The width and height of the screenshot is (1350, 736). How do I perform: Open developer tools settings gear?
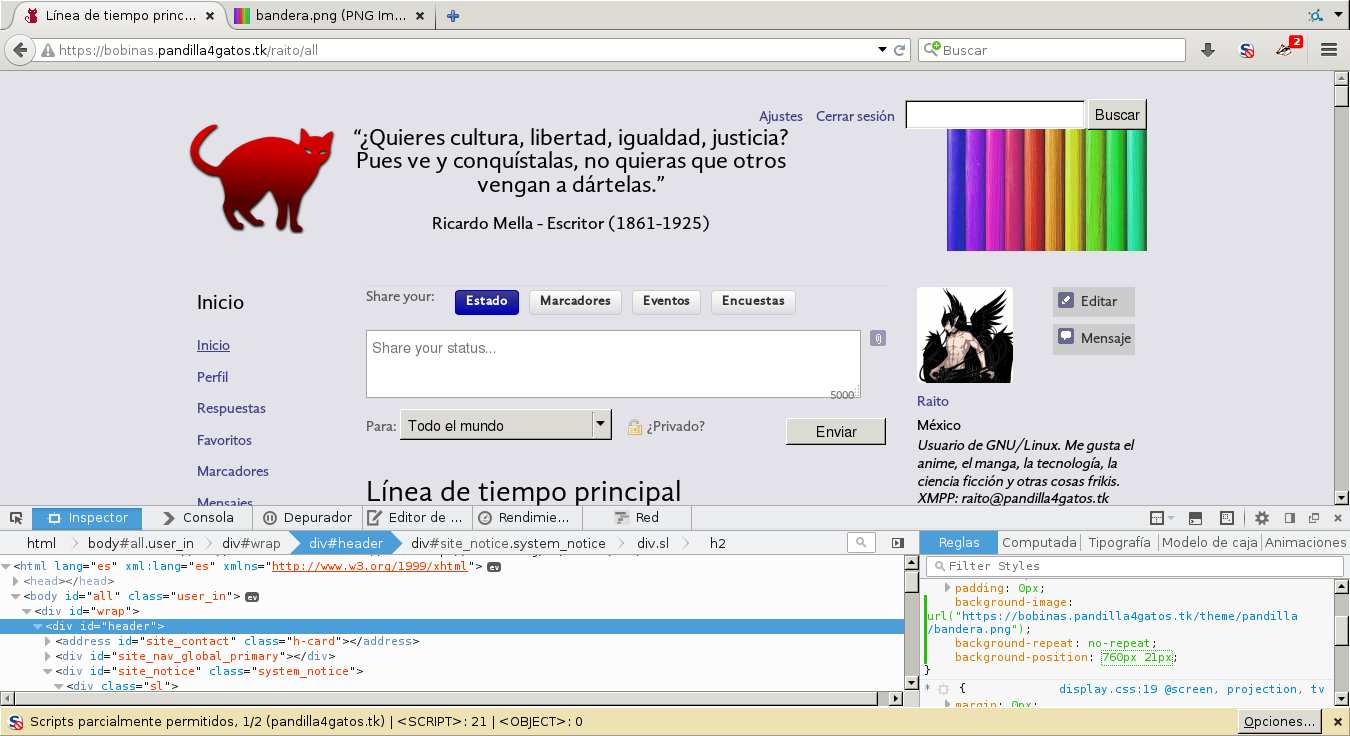coord(1262,518)
